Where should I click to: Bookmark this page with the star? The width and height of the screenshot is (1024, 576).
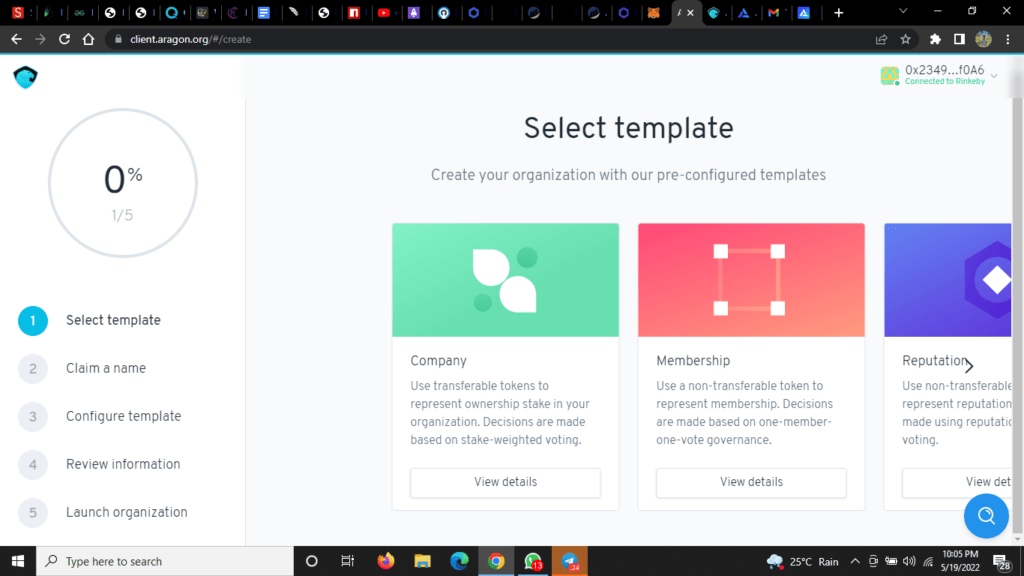click(x=905, y=39)
